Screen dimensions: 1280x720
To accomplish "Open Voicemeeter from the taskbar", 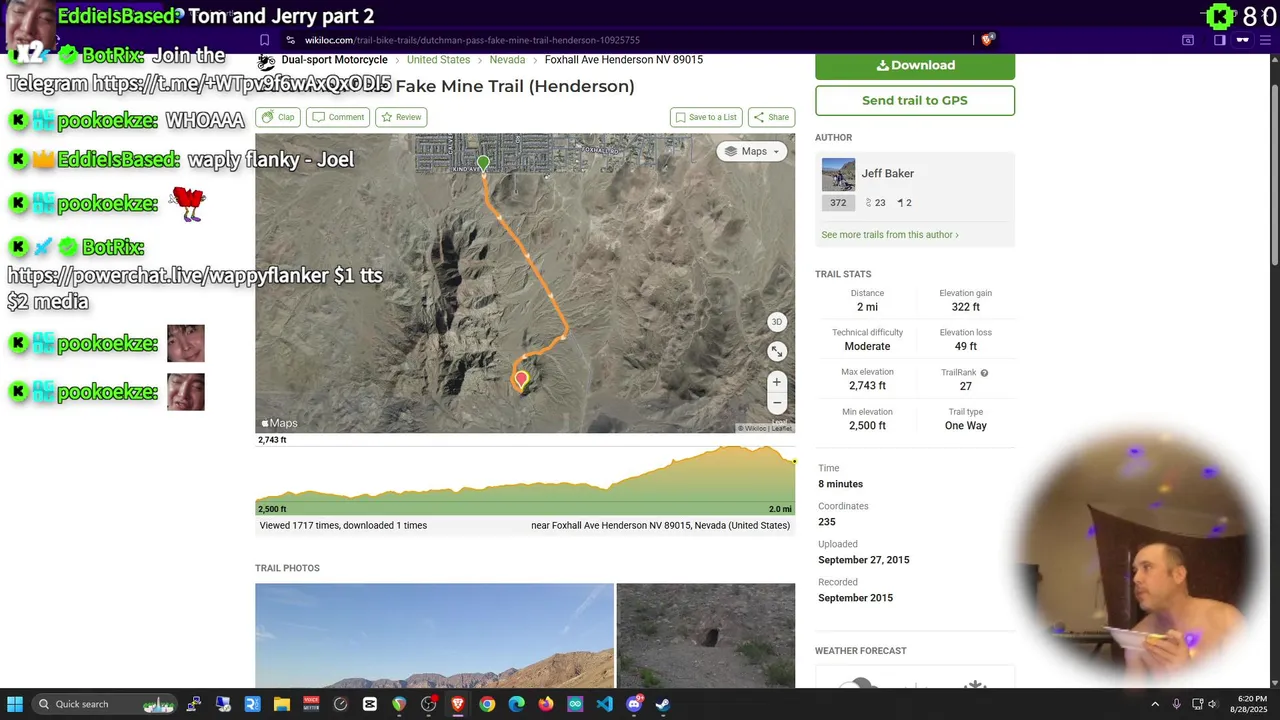I will point(311,704).
